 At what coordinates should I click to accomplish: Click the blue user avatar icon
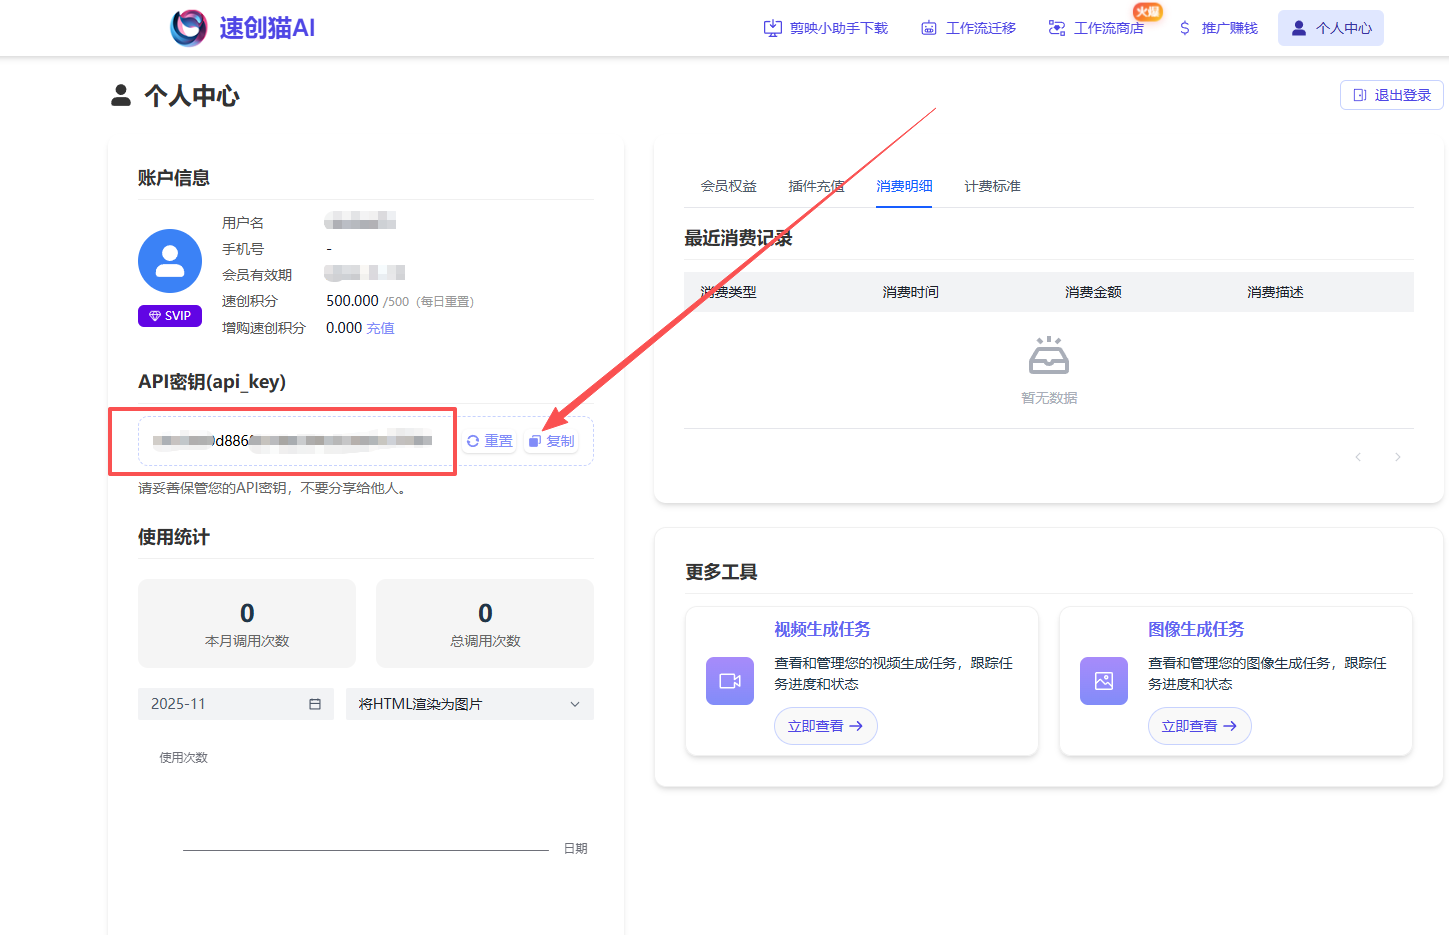[169, 260]
